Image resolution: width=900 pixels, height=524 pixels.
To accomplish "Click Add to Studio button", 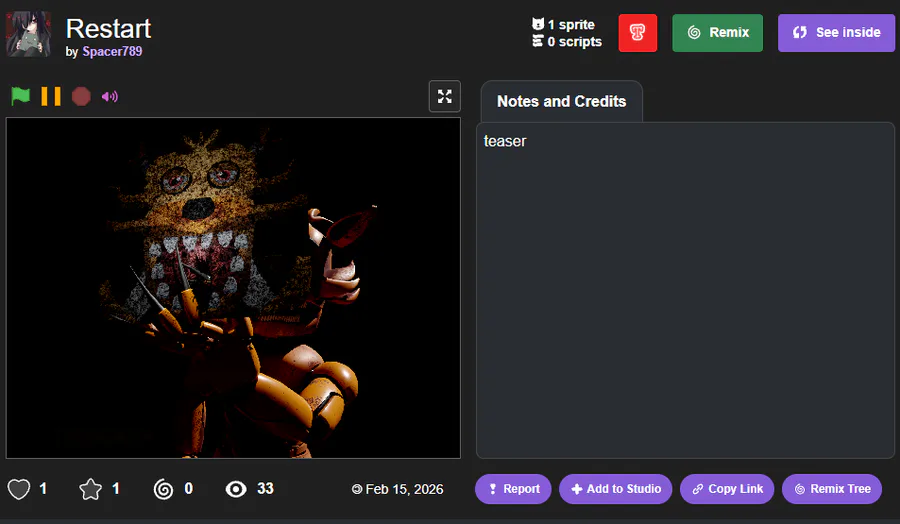I will click(615, 489).
